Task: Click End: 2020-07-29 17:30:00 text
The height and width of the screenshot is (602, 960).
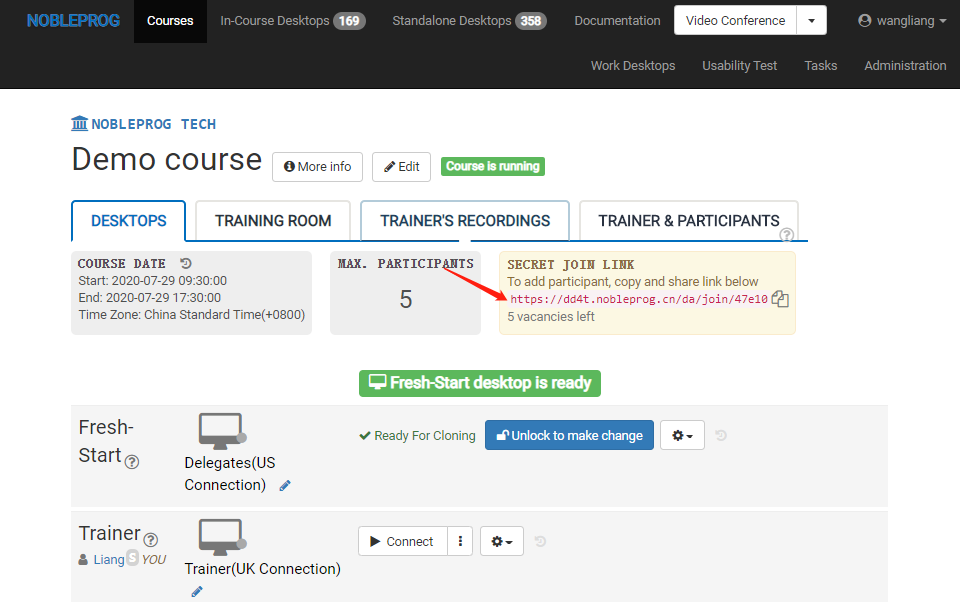Action: pos(149,298)
